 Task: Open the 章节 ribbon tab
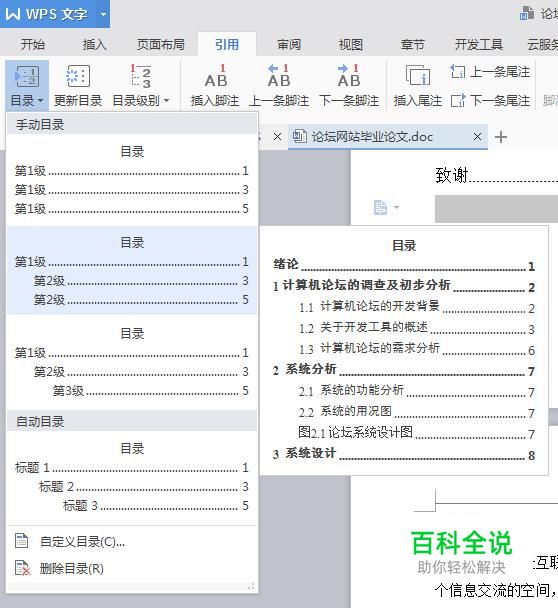pos(413,45)
